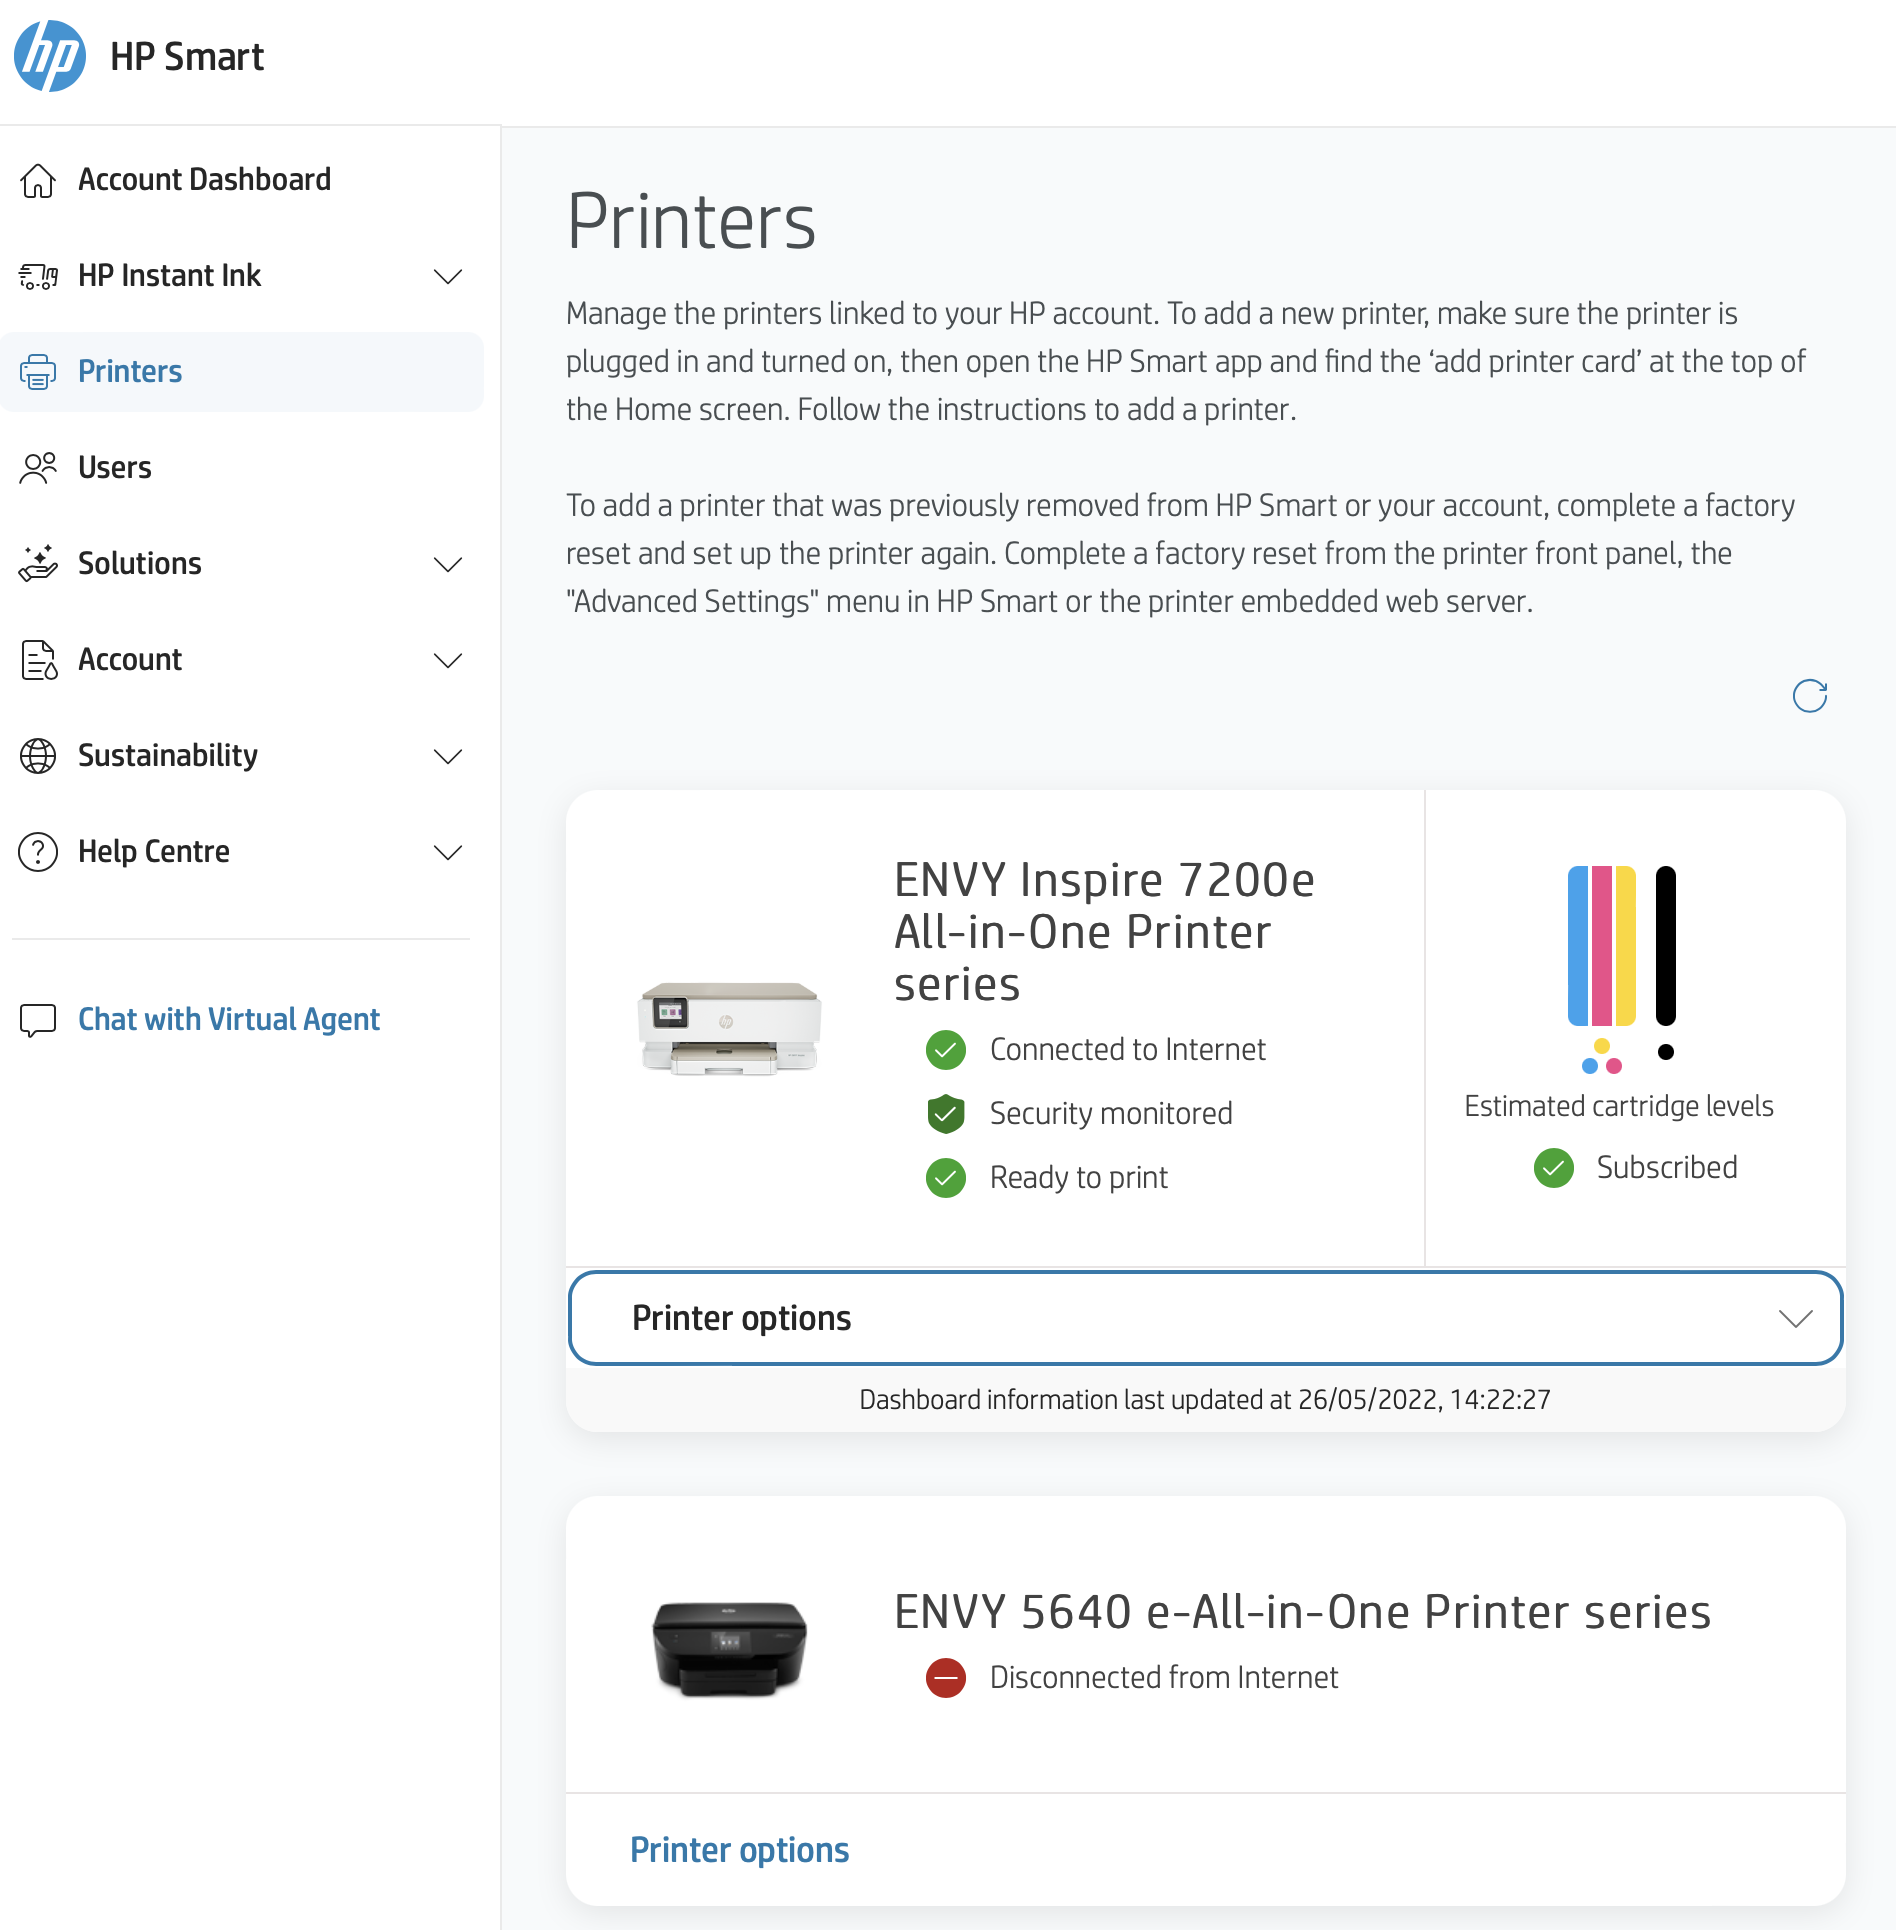This screenshot has width=1896, height=1930.
Task: Refresh the printers dashboard information
Action: coord(1809,696)
